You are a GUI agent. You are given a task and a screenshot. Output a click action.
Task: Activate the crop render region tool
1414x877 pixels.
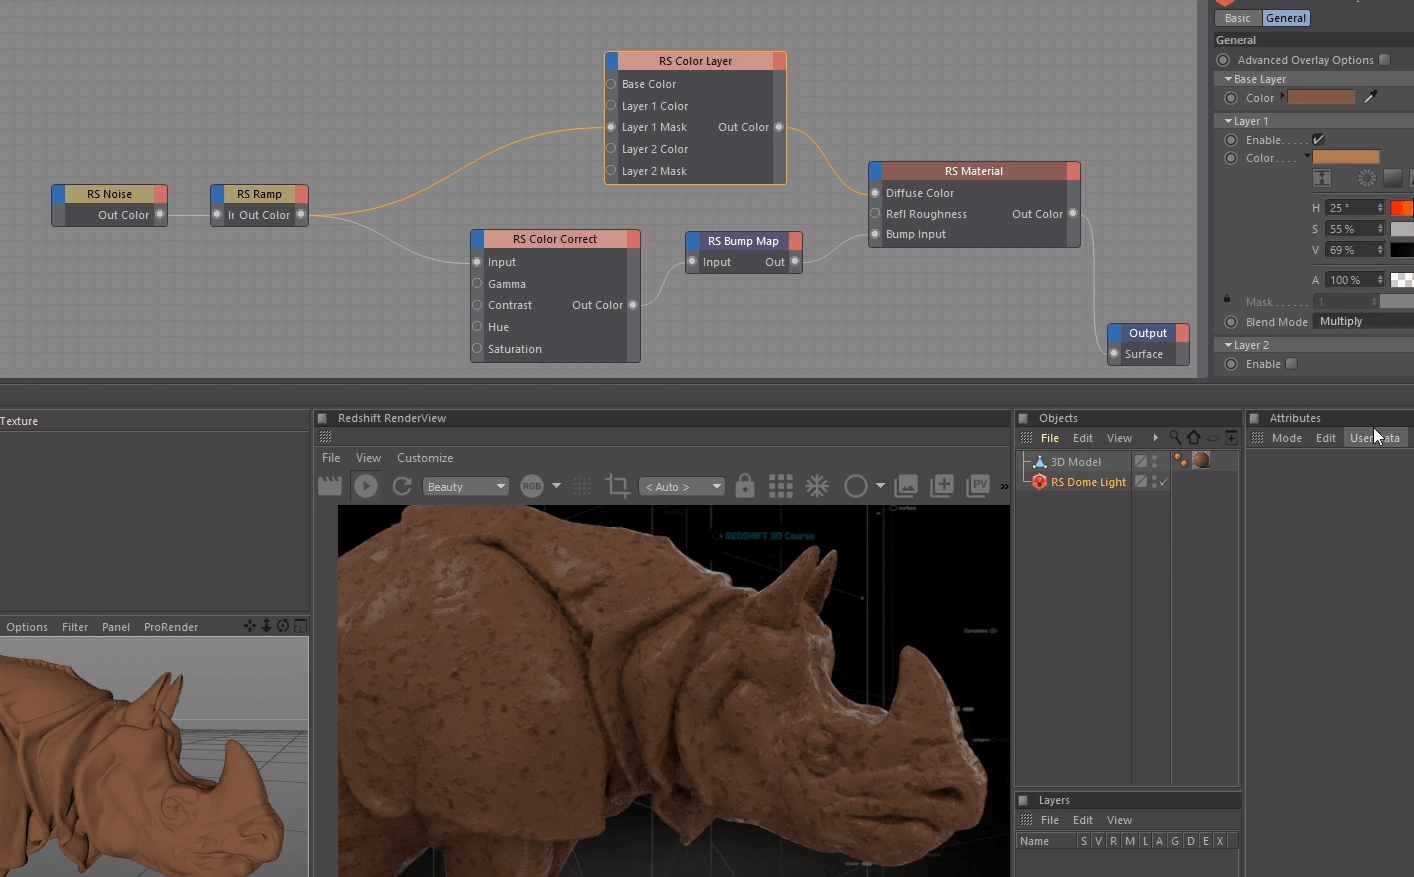click(617, 486)
